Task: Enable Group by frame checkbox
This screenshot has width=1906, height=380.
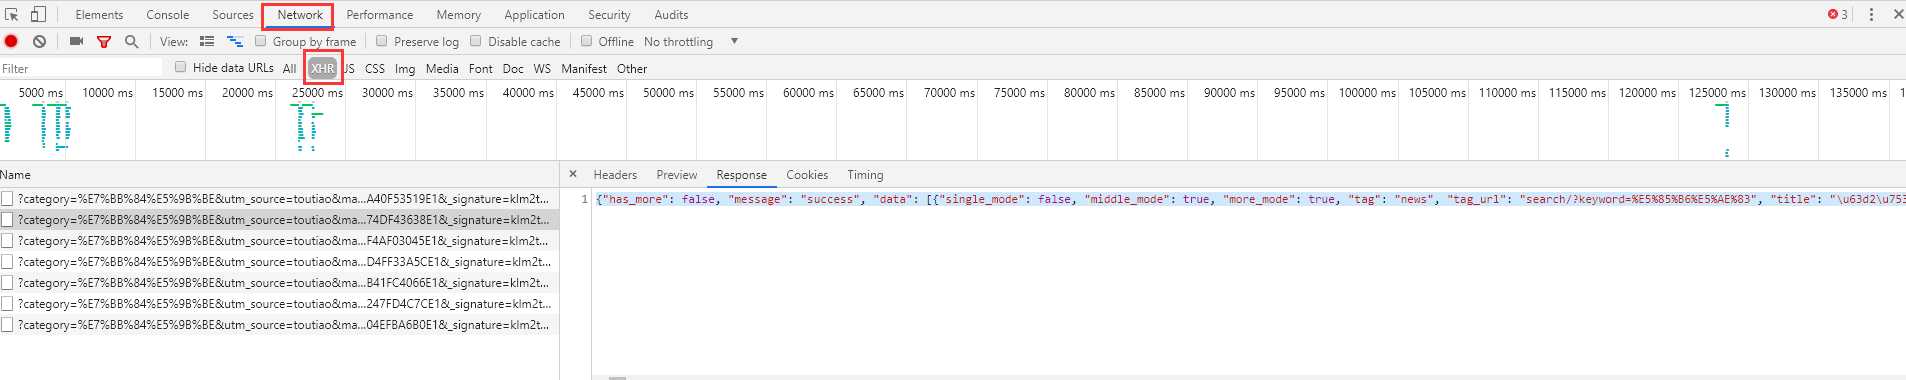Action: pos(261,41)
